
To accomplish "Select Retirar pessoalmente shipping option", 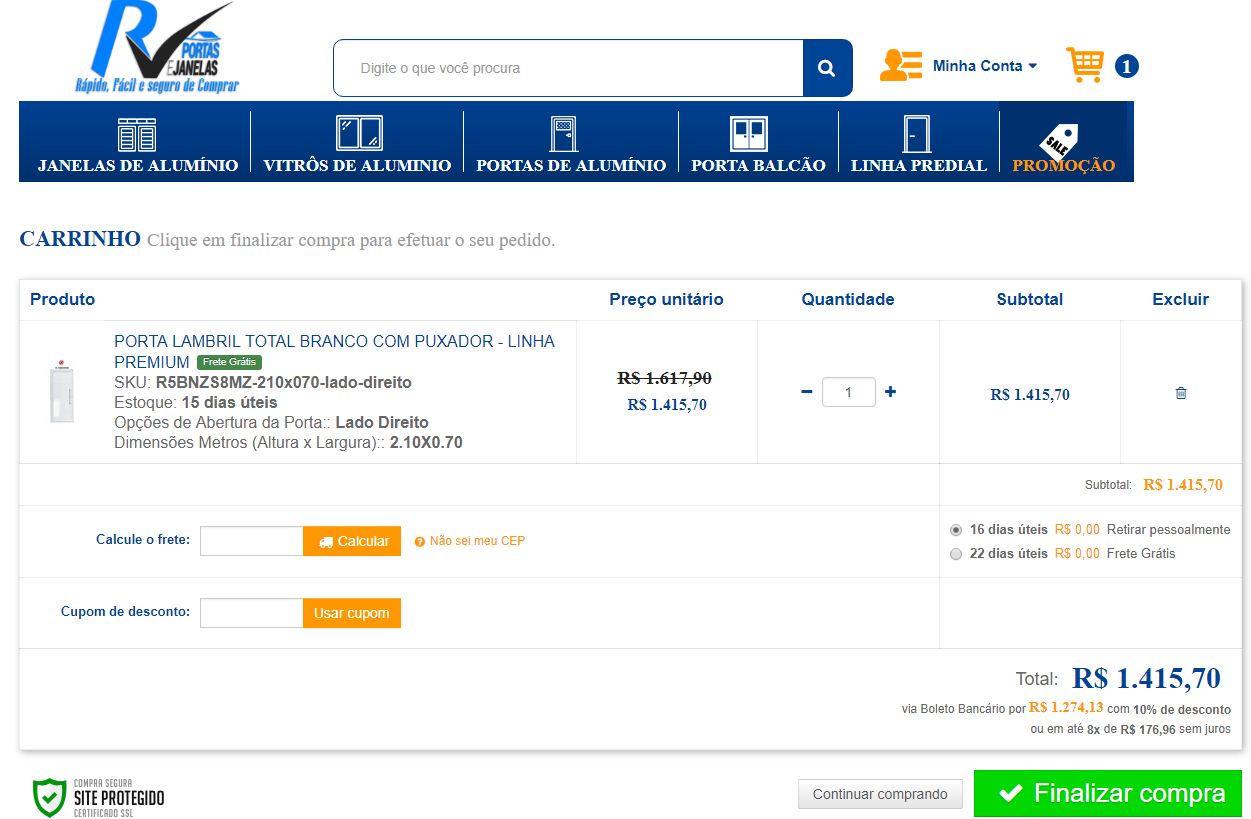I will tap(956, 530).
